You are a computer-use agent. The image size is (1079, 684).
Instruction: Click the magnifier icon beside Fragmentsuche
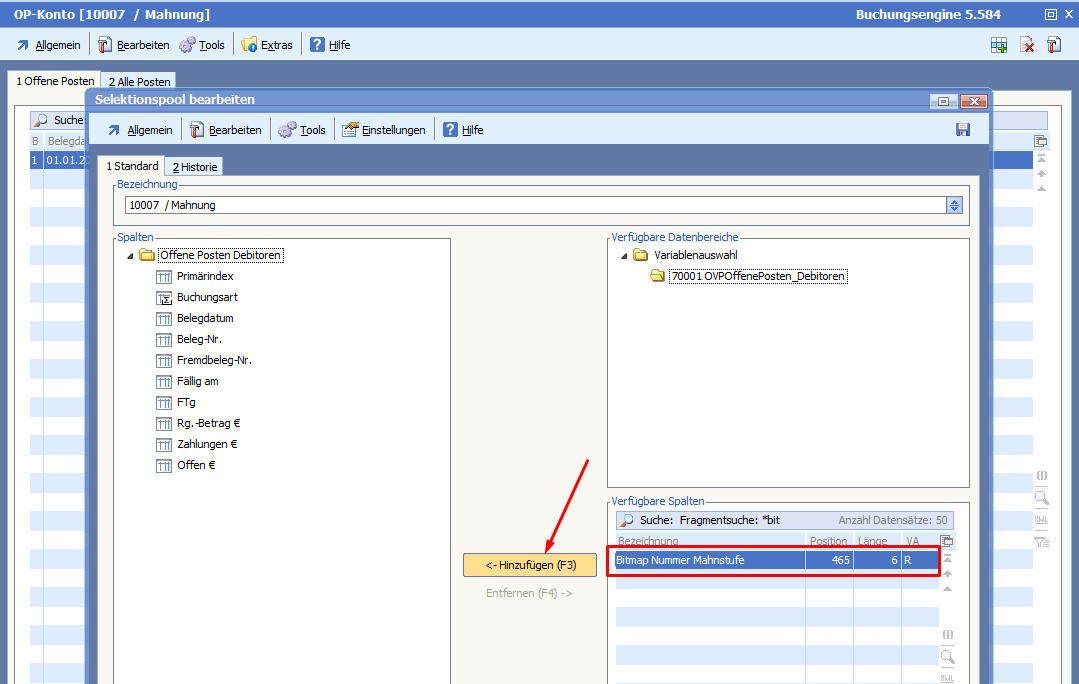(x=628, y=521)
